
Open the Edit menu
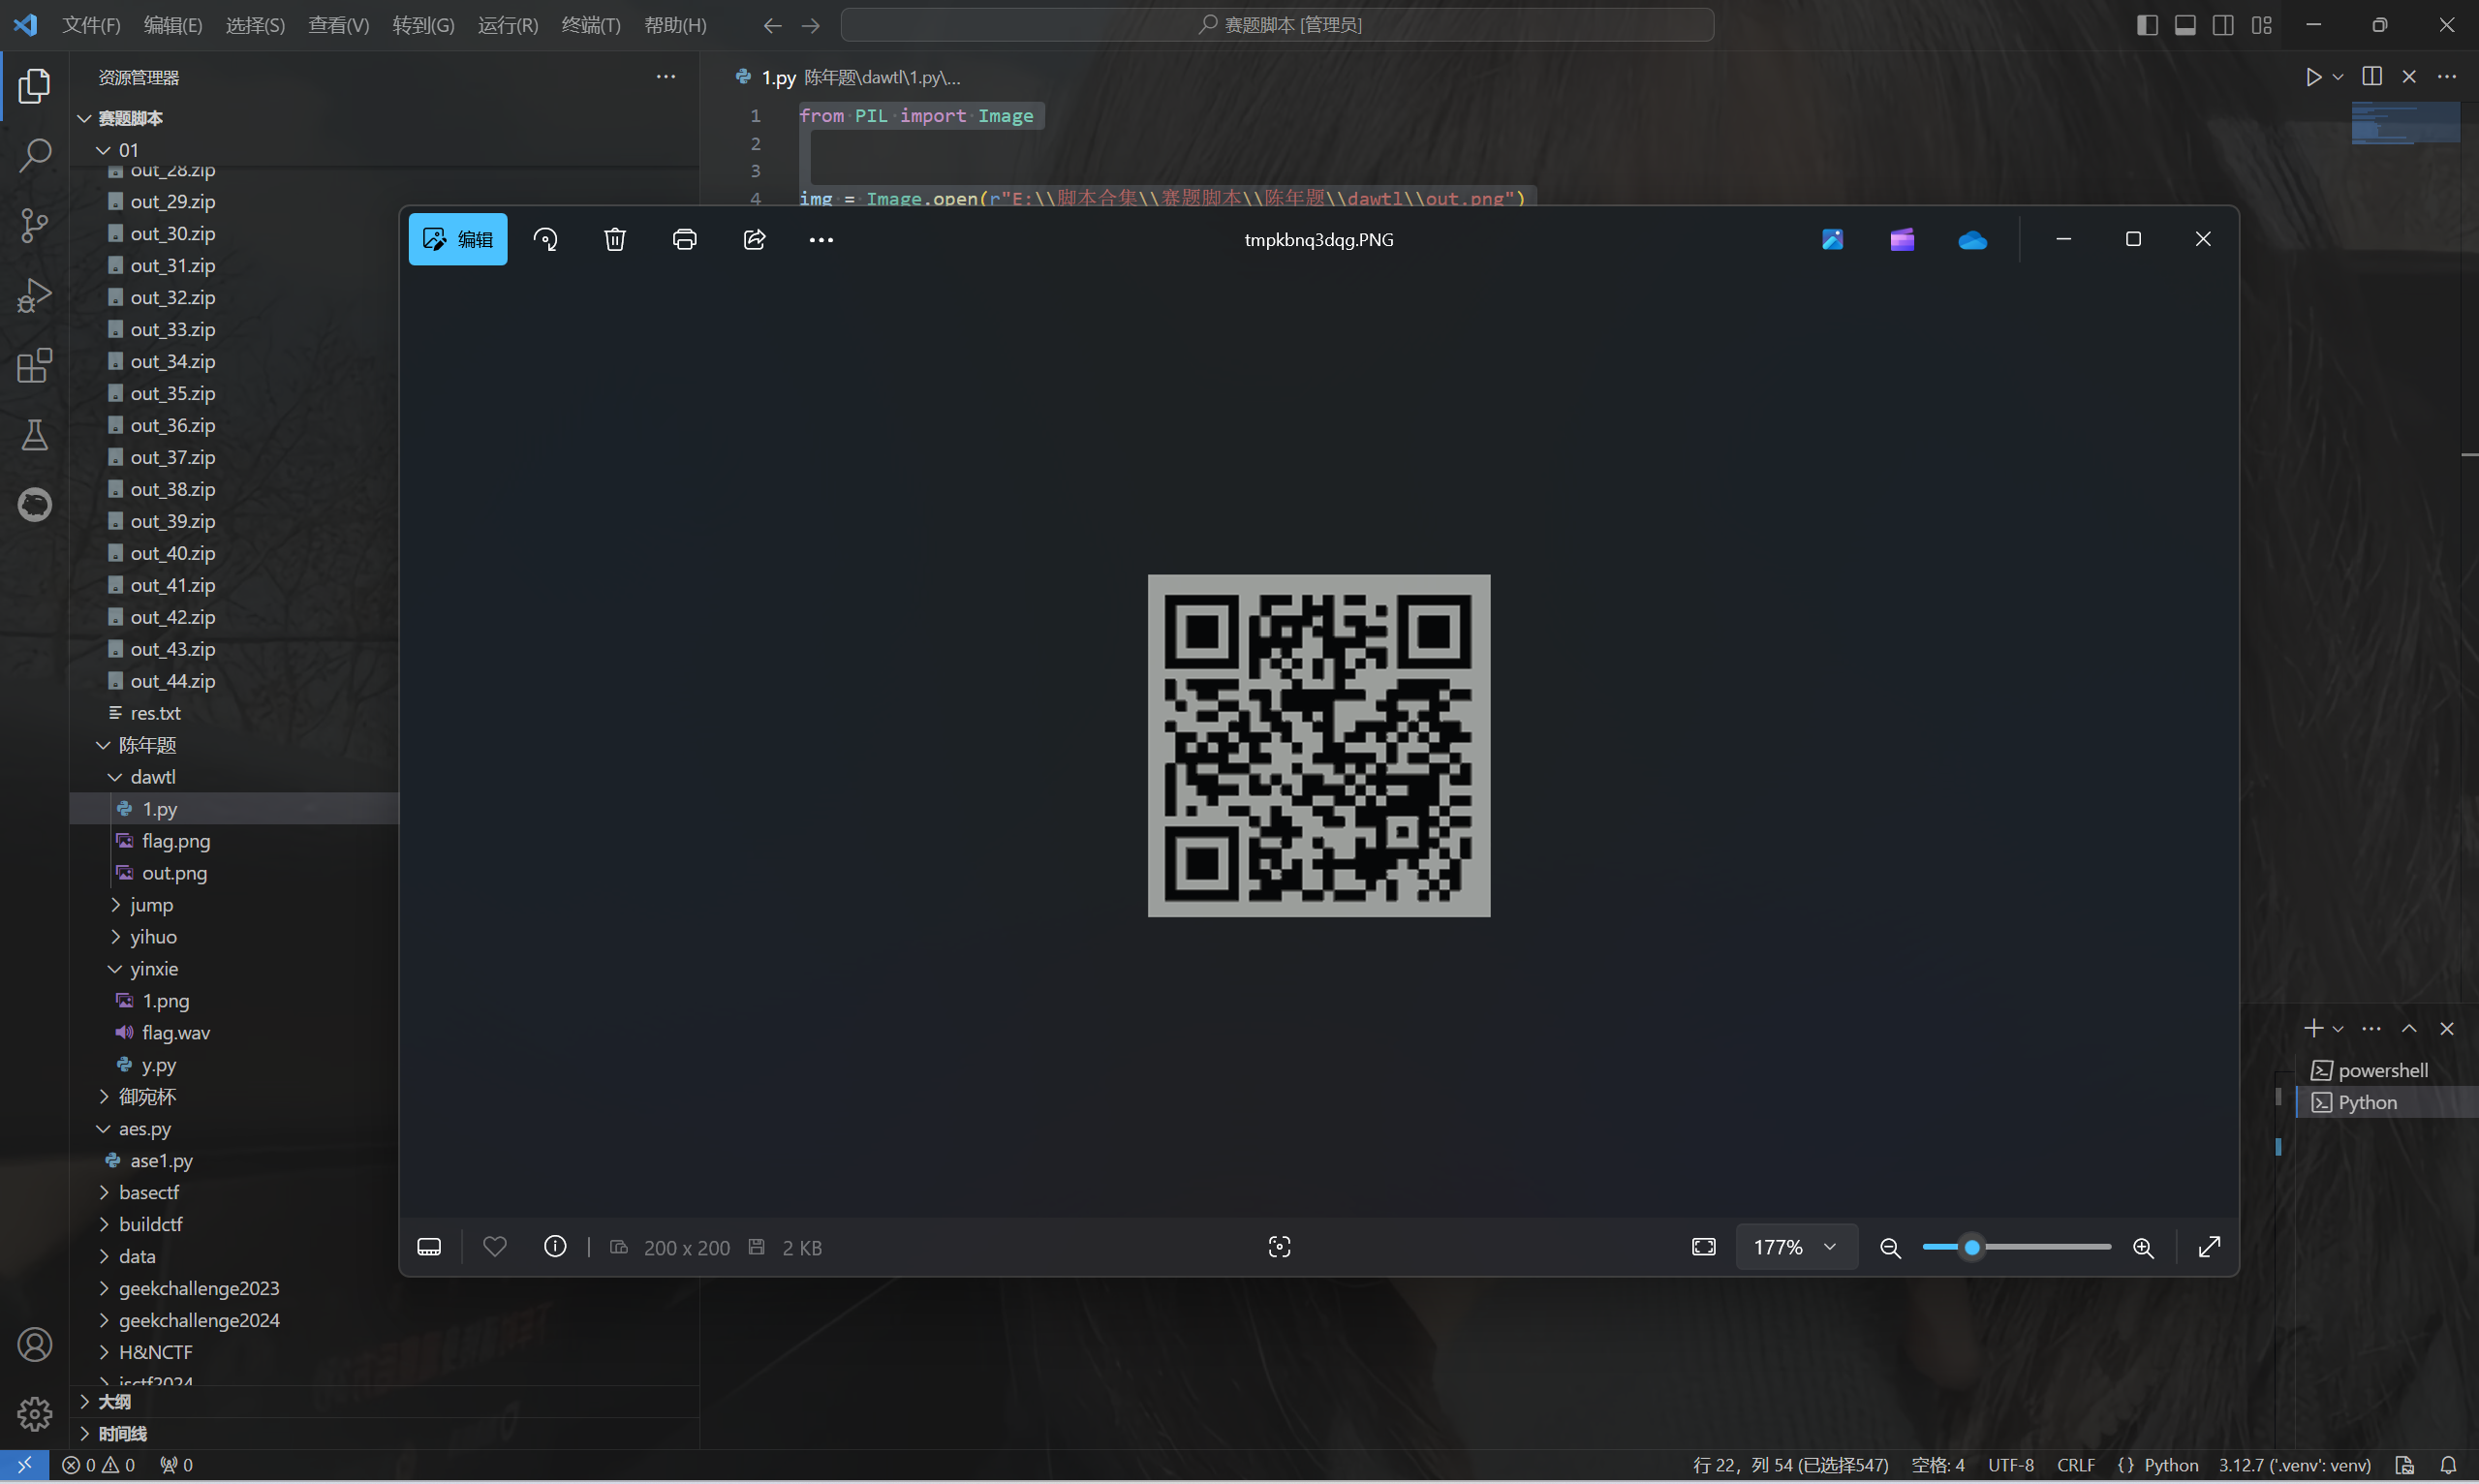click(x=173, y=25)
